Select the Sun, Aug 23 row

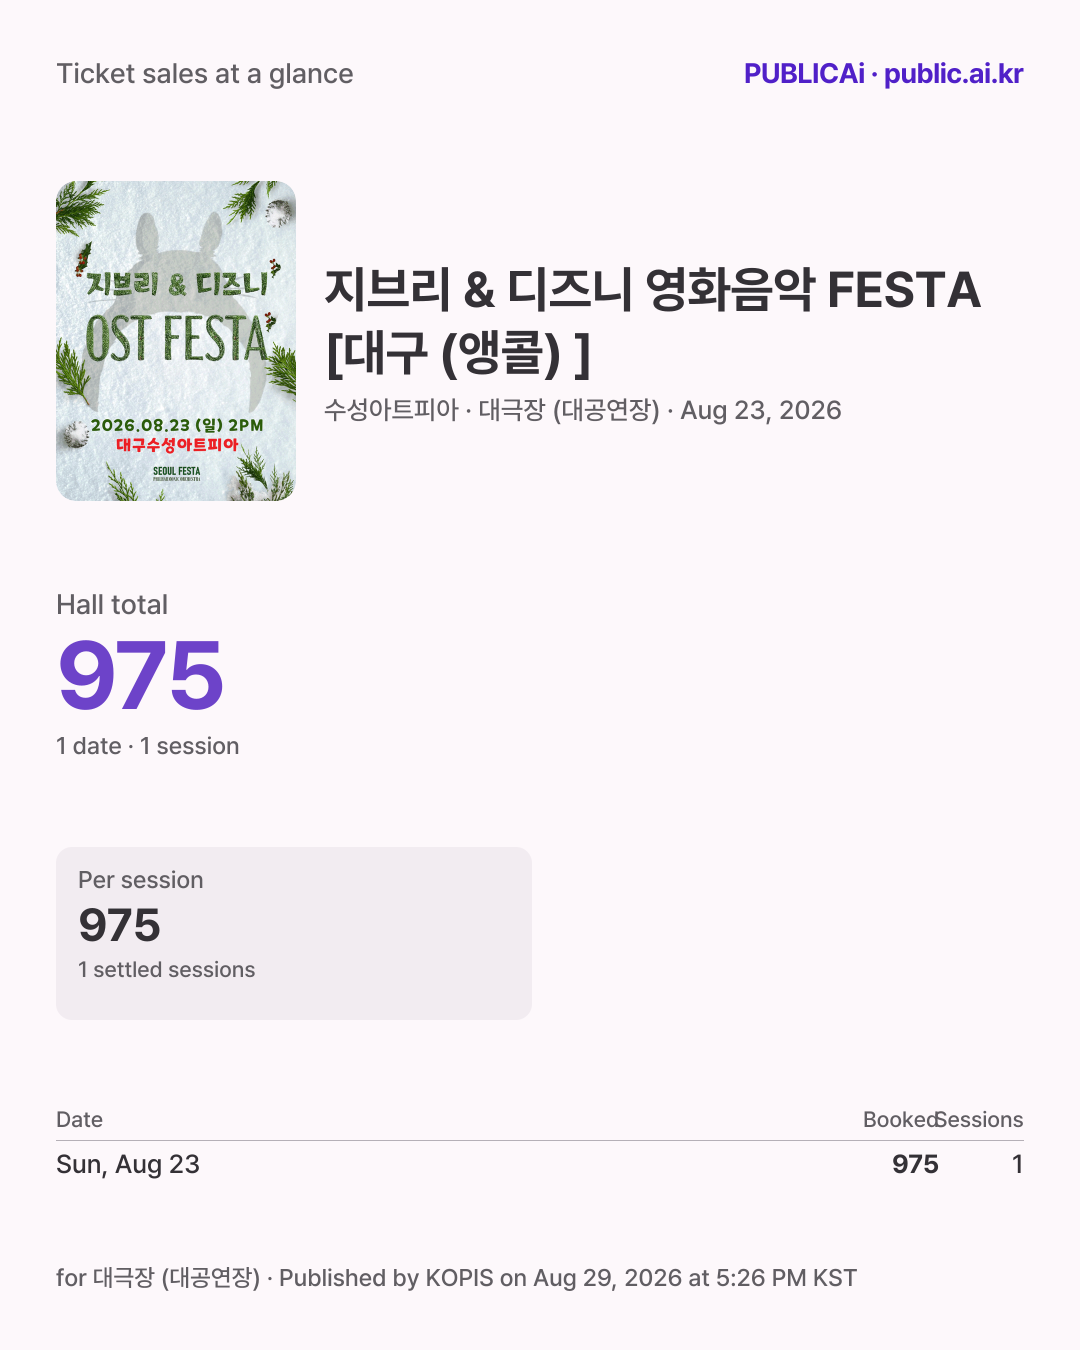coord(540,1164)
